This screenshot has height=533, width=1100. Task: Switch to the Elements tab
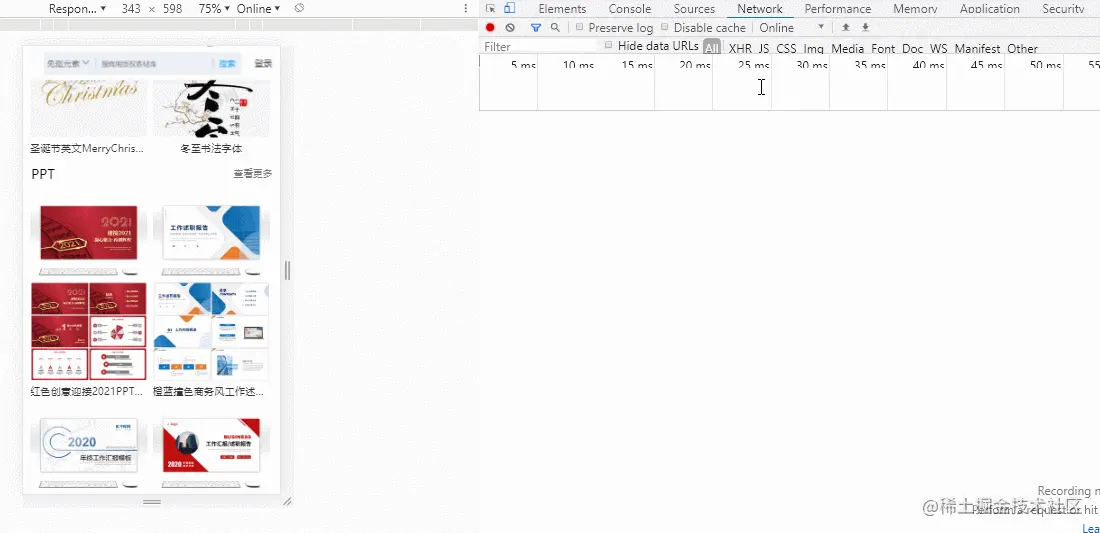point(562,8)
